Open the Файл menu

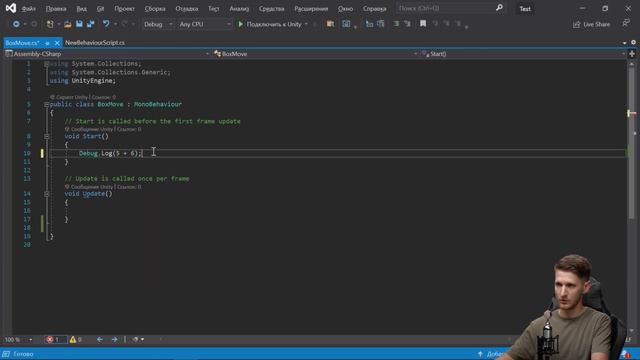[28, 9]
